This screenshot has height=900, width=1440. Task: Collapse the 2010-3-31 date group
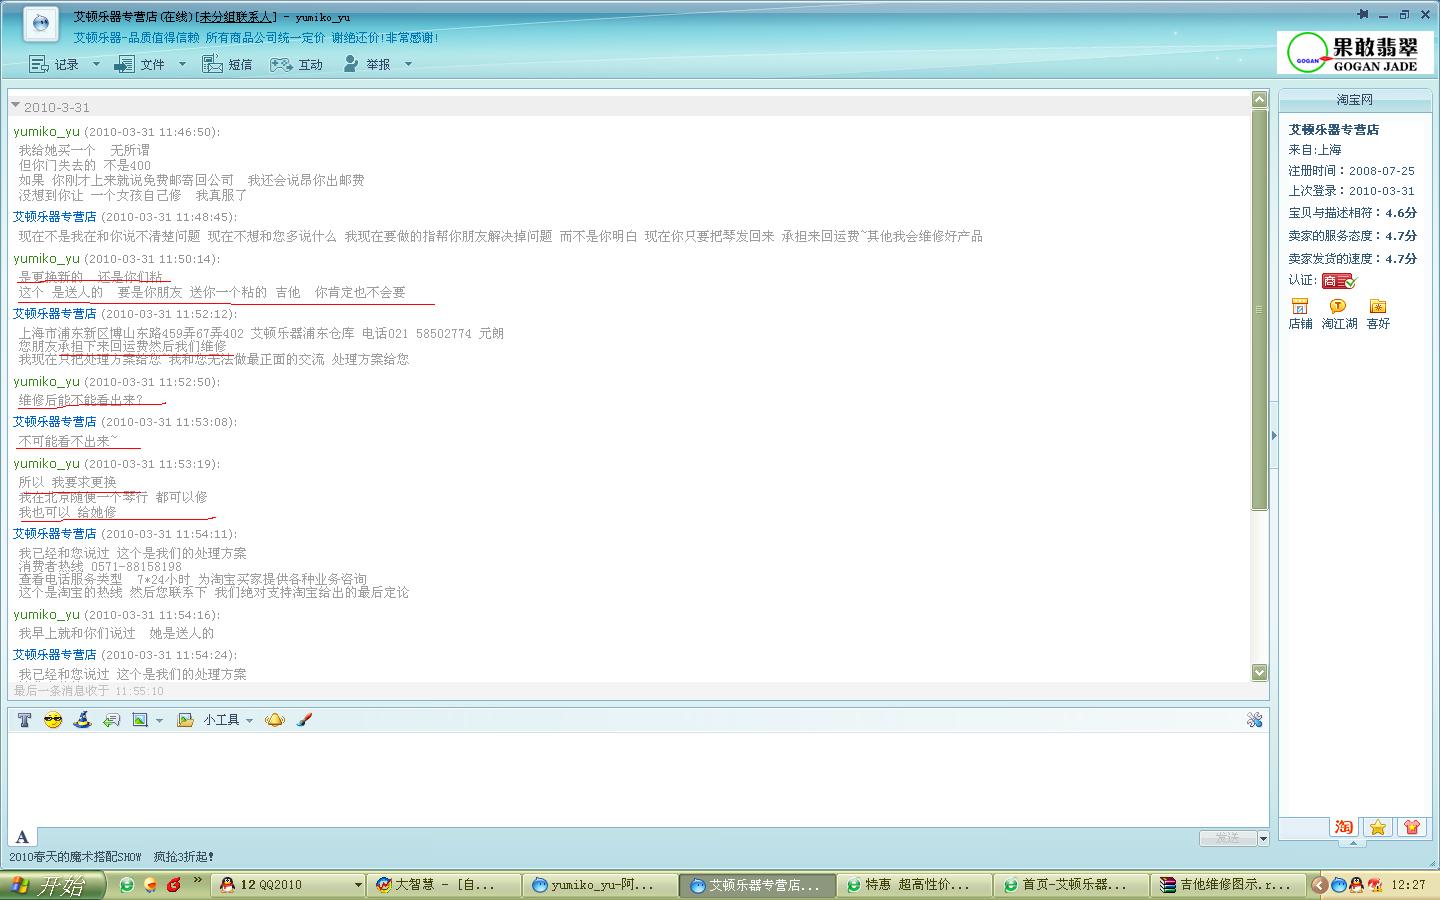[x=15, y=105]
